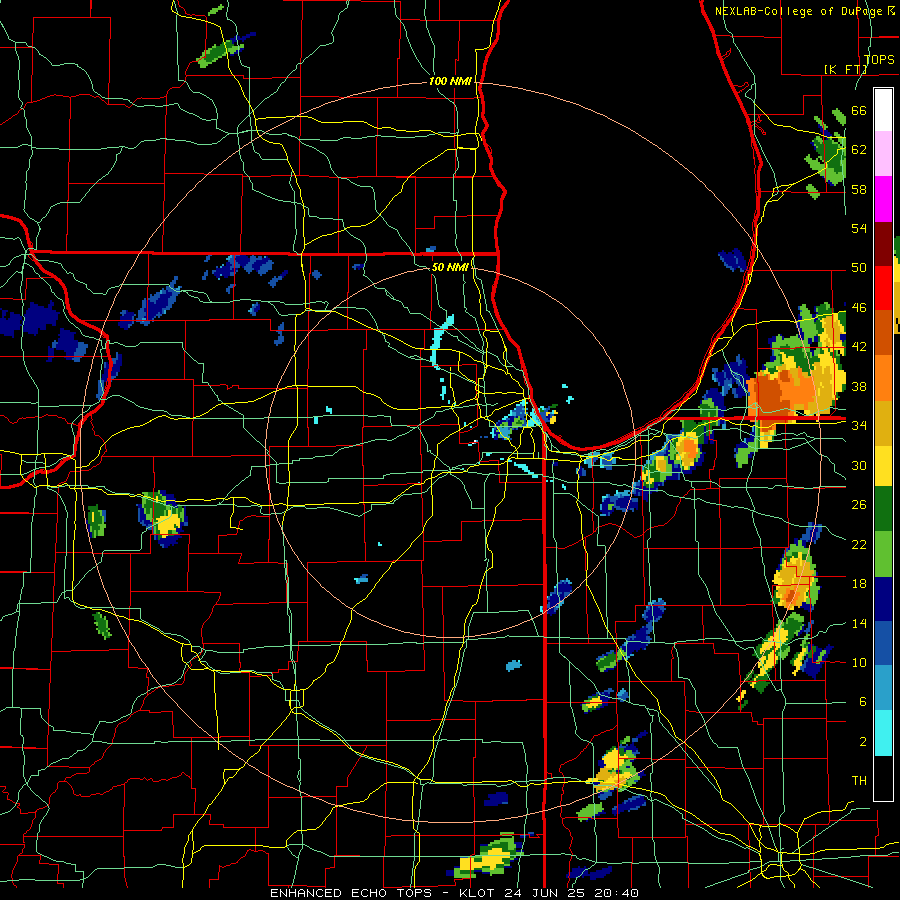
Task: Click the TH threshold label
Action: coord(859,781)
